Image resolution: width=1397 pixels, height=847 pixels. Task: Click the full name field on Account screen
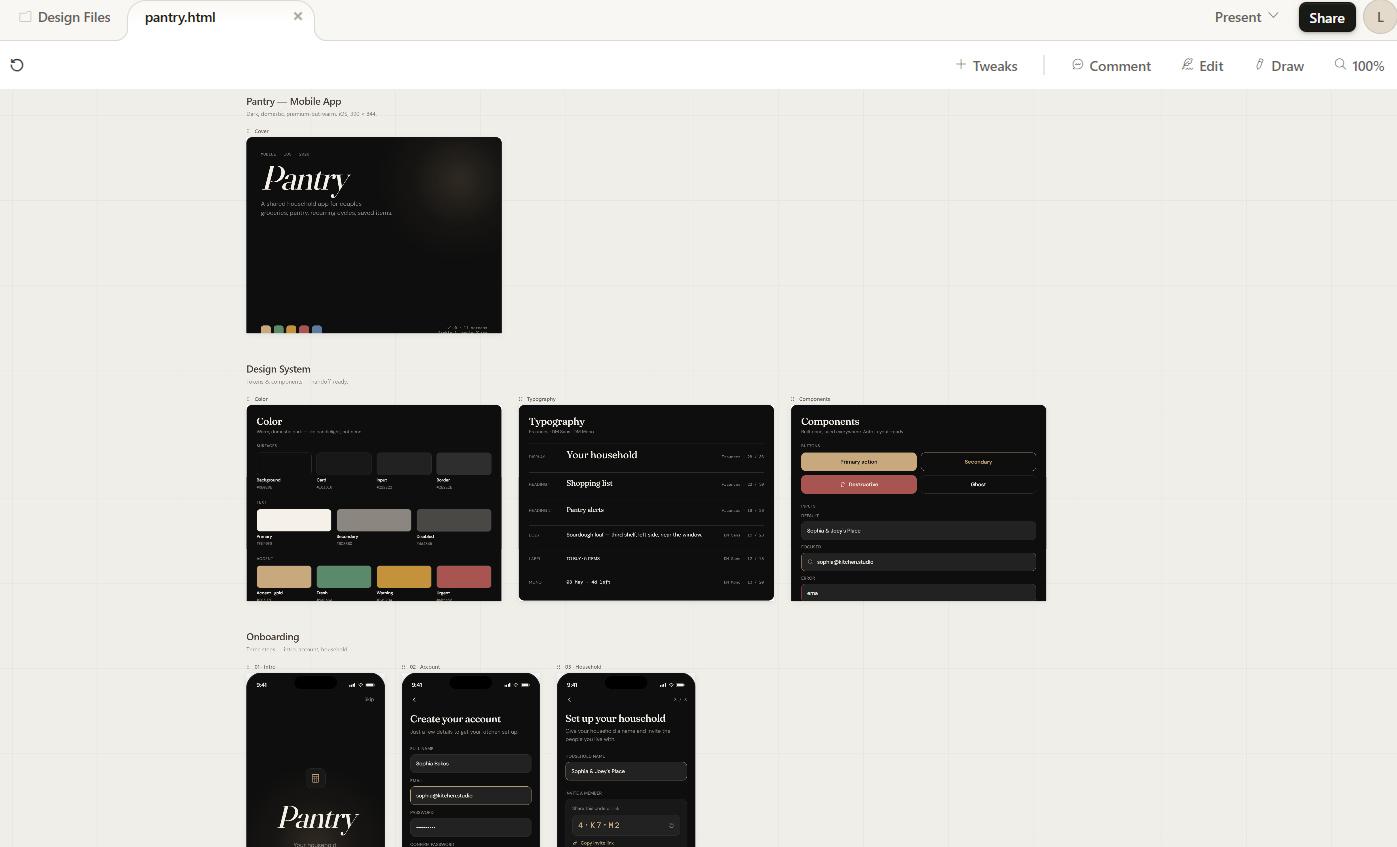click(x=470, y=763)
